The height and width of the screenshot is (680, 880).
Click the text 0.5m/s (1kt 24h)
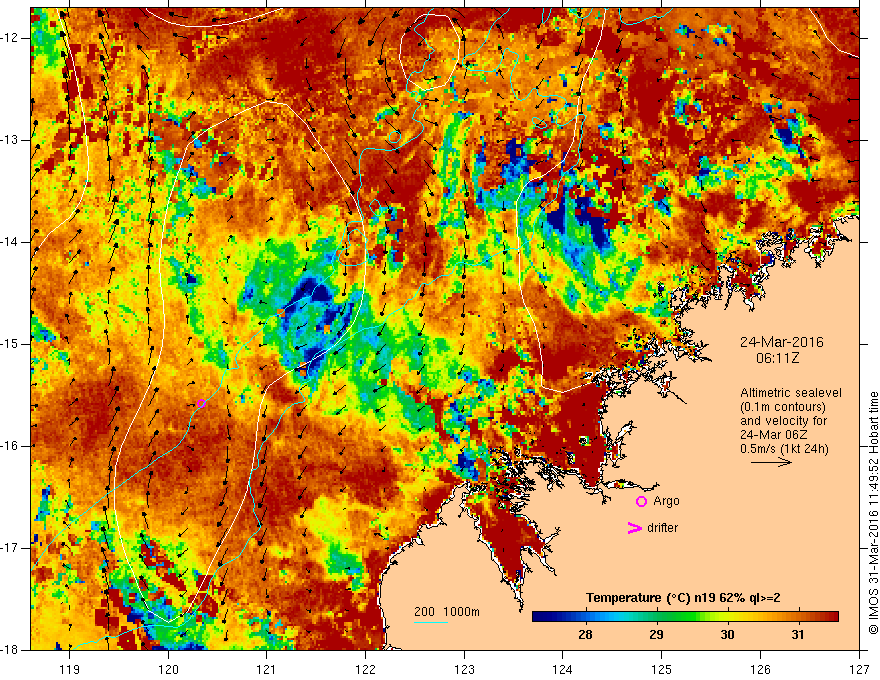point(784,449)
